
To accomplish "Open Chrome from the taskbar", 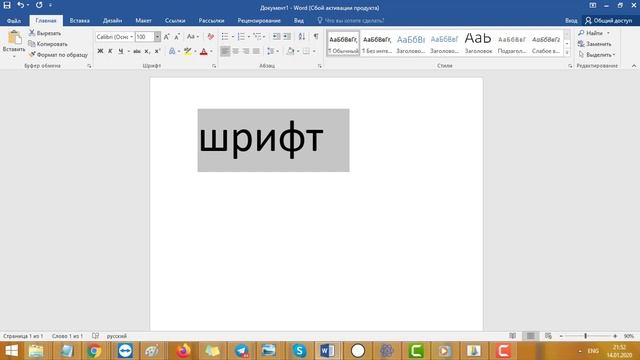I will tap(94, 351).
